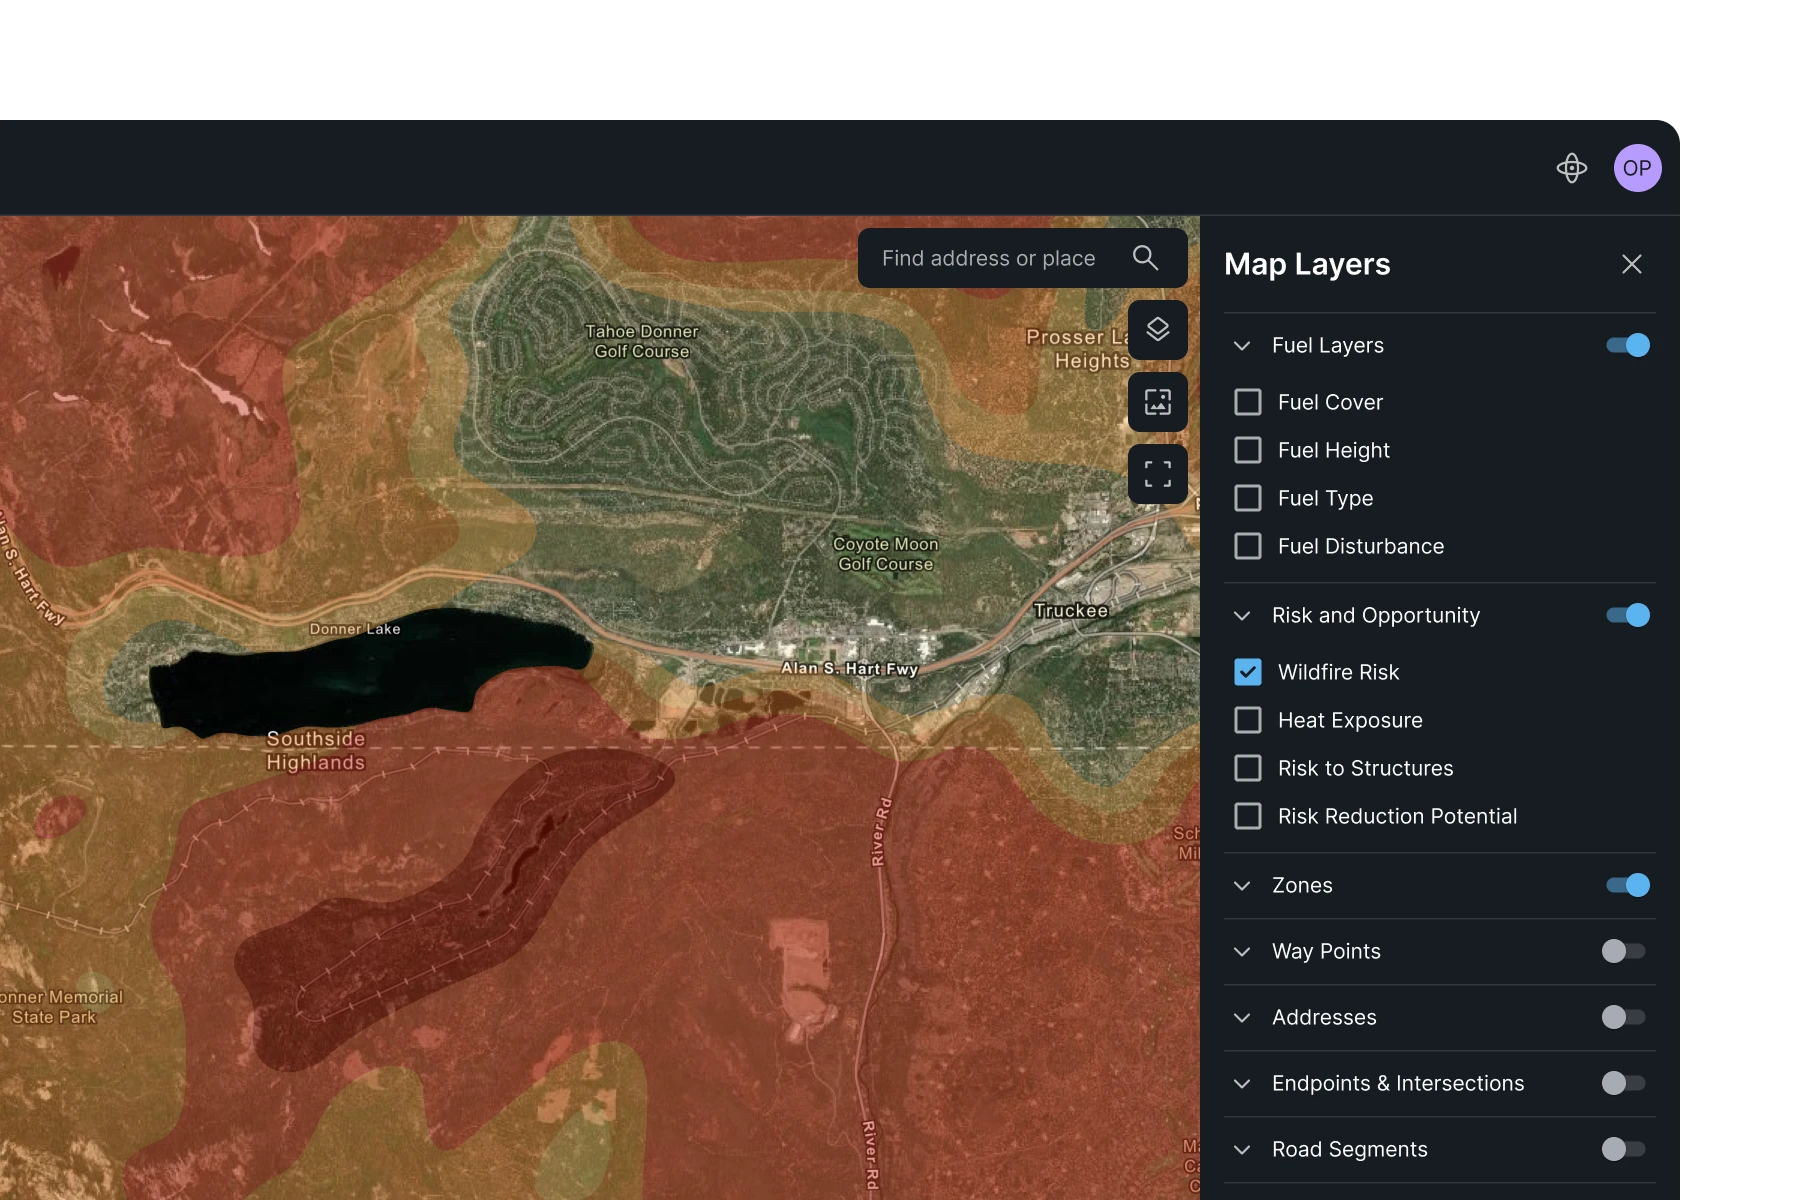Click the Tahoe Donner Golf Course label
This screenshot has height=1200, width=1800.
click(x=642, y=341)
